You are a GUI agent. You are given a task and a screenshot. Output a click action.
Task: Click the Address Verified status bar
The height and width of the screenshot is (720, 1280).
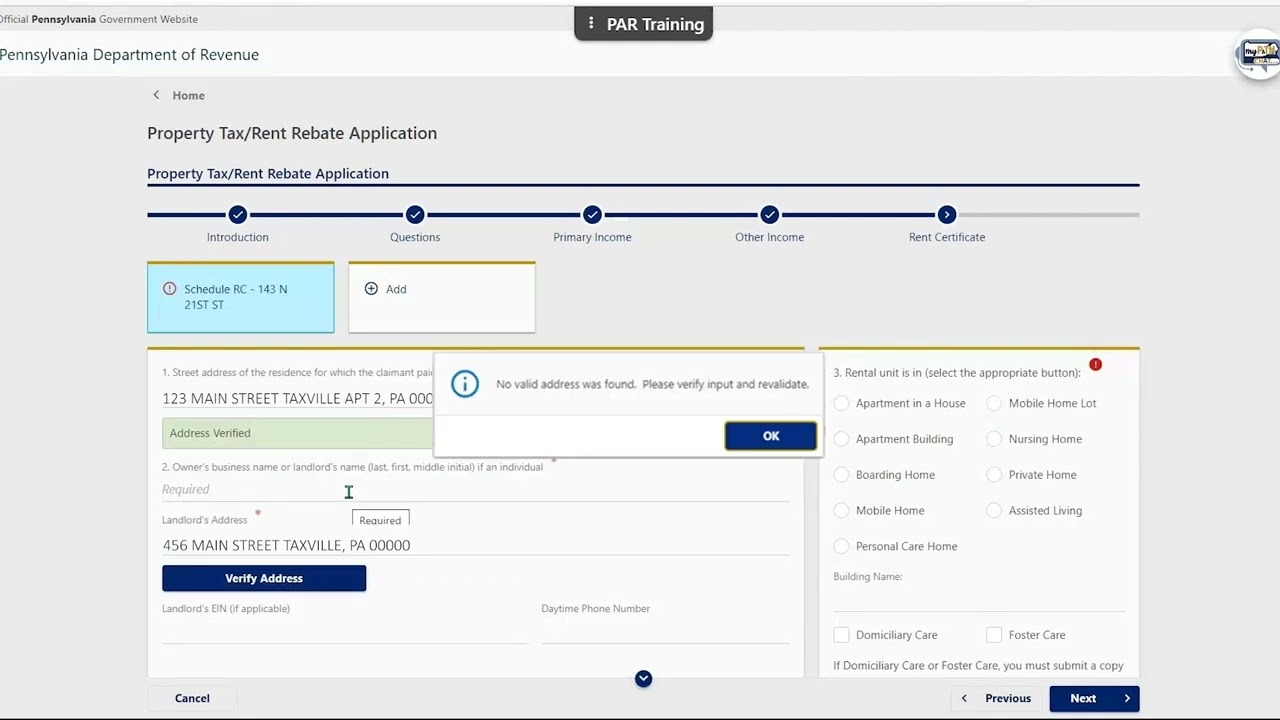point(298,433)
